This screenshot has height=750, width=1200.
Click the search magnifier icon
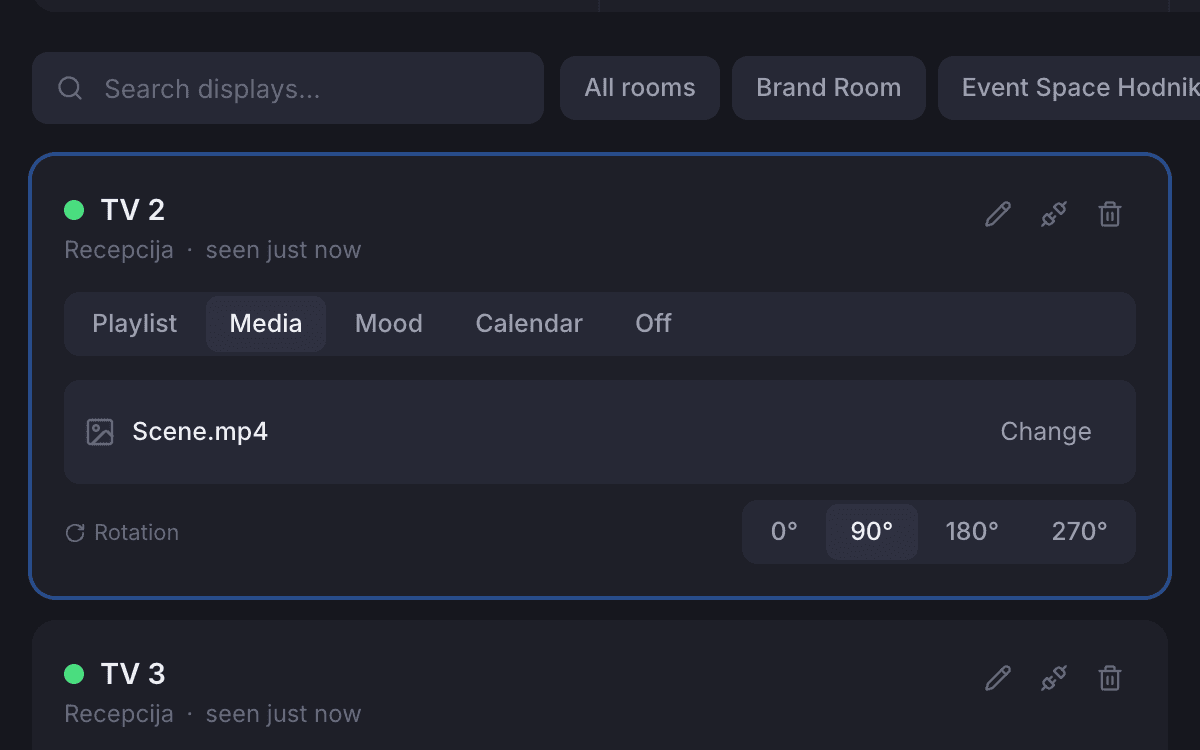pyautogui.click(x=70, y=88)
